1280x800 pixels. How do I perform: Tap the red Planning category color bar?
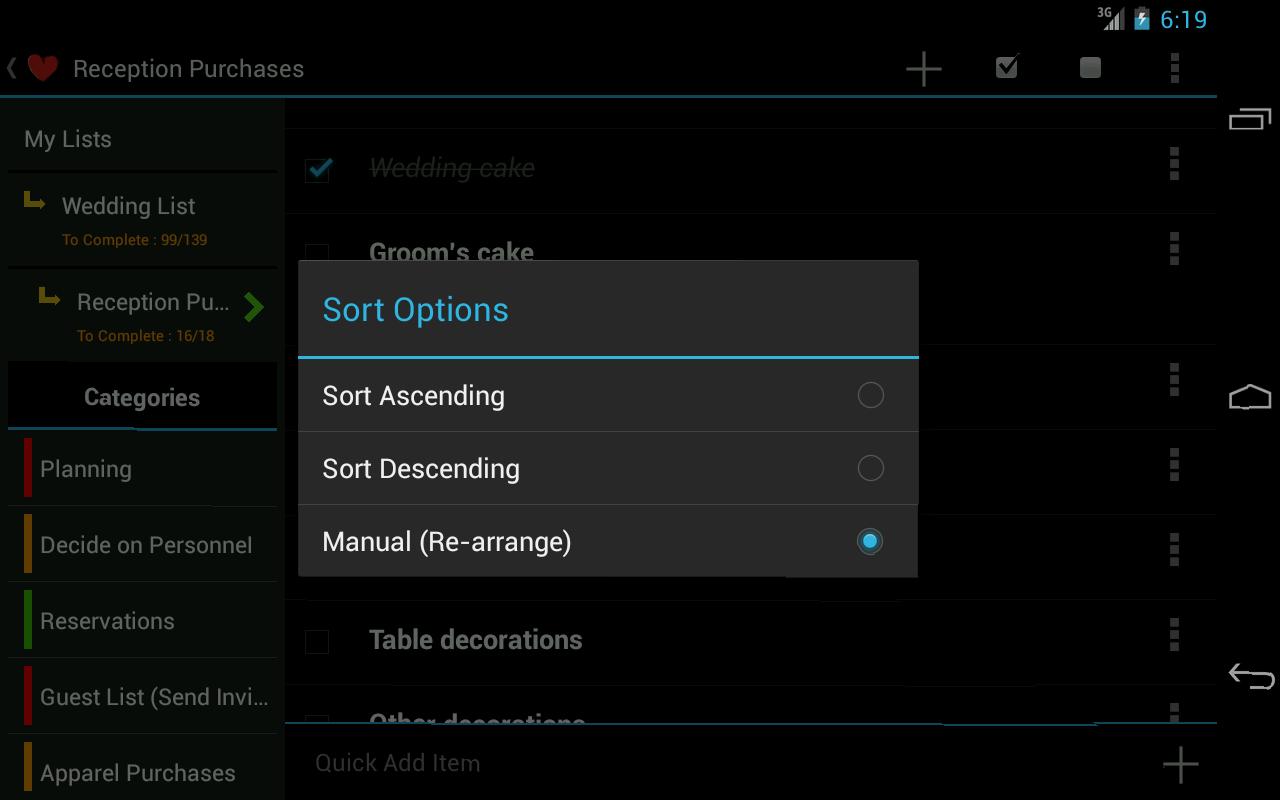click(28, 468)
